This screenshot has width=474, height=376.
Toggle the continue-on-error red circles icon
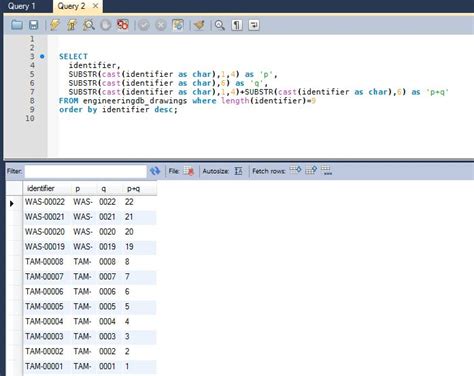[x=123, y=25]
